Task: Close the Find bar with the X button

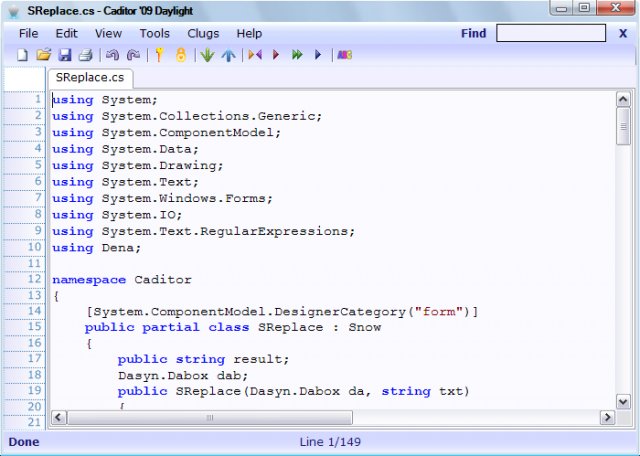Action: (623, 33)
